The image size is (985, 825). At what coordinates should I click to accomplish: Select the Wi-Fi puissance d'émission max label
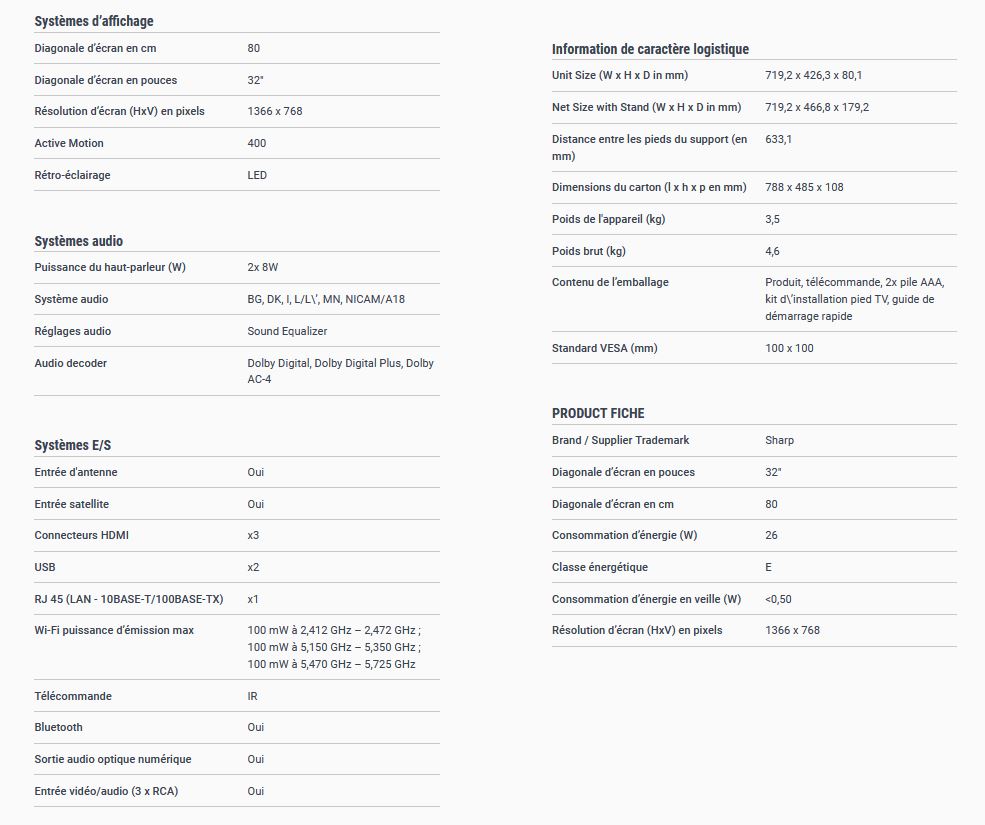114,630
